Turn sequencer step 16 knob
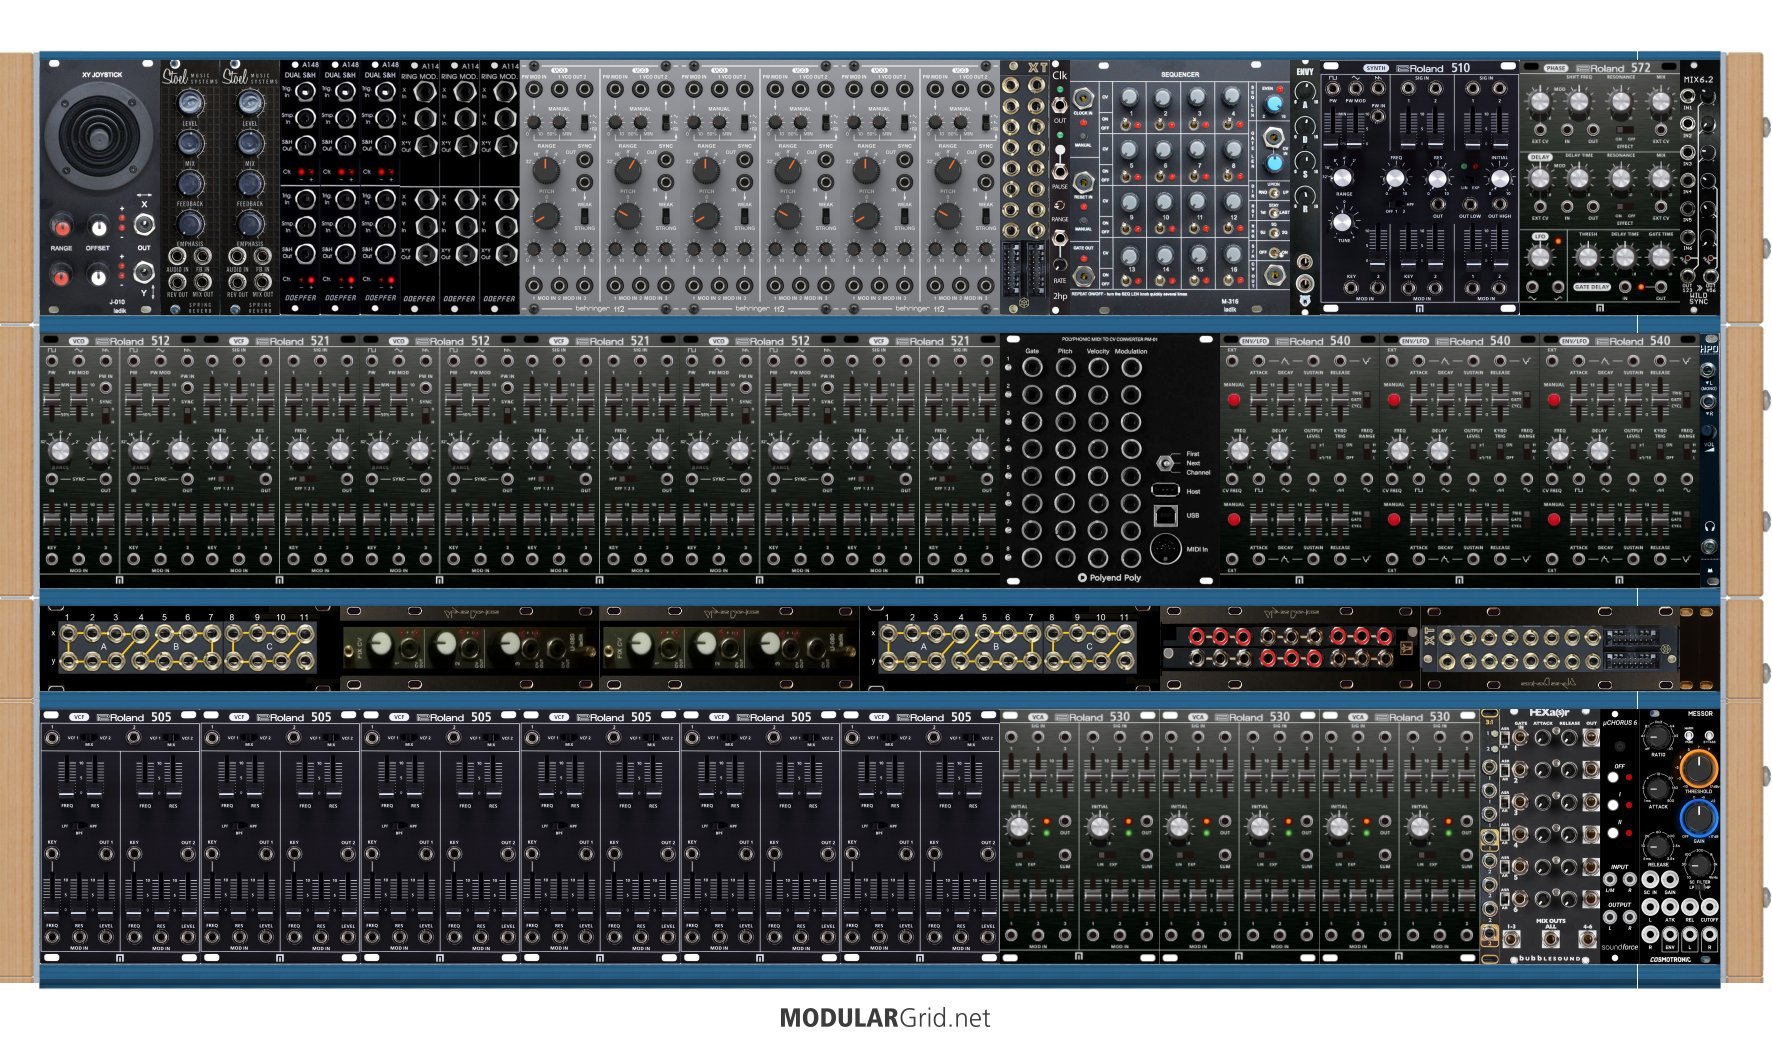Image resolution: width=1772 pixels, height=1039 pixels. (1232, 256)
